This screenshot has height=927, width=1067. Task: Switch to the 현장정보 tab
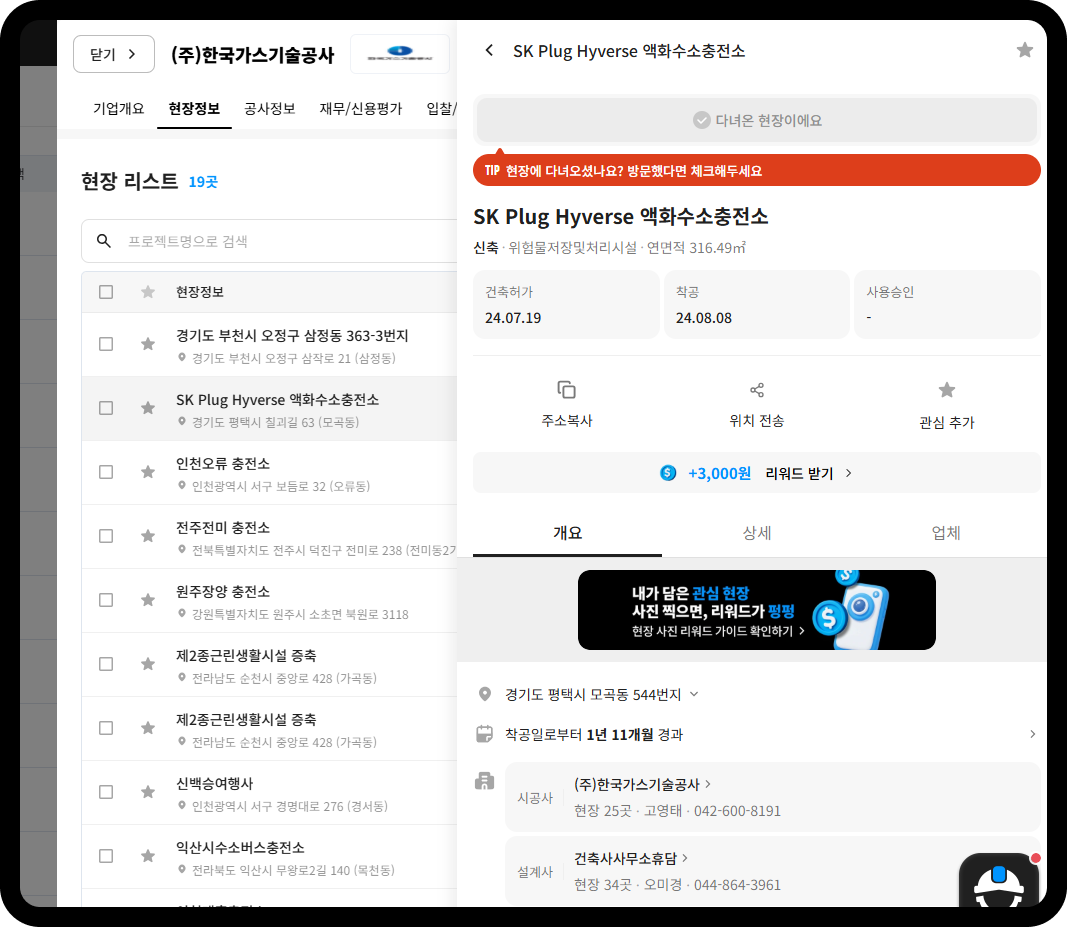(194, 109)
